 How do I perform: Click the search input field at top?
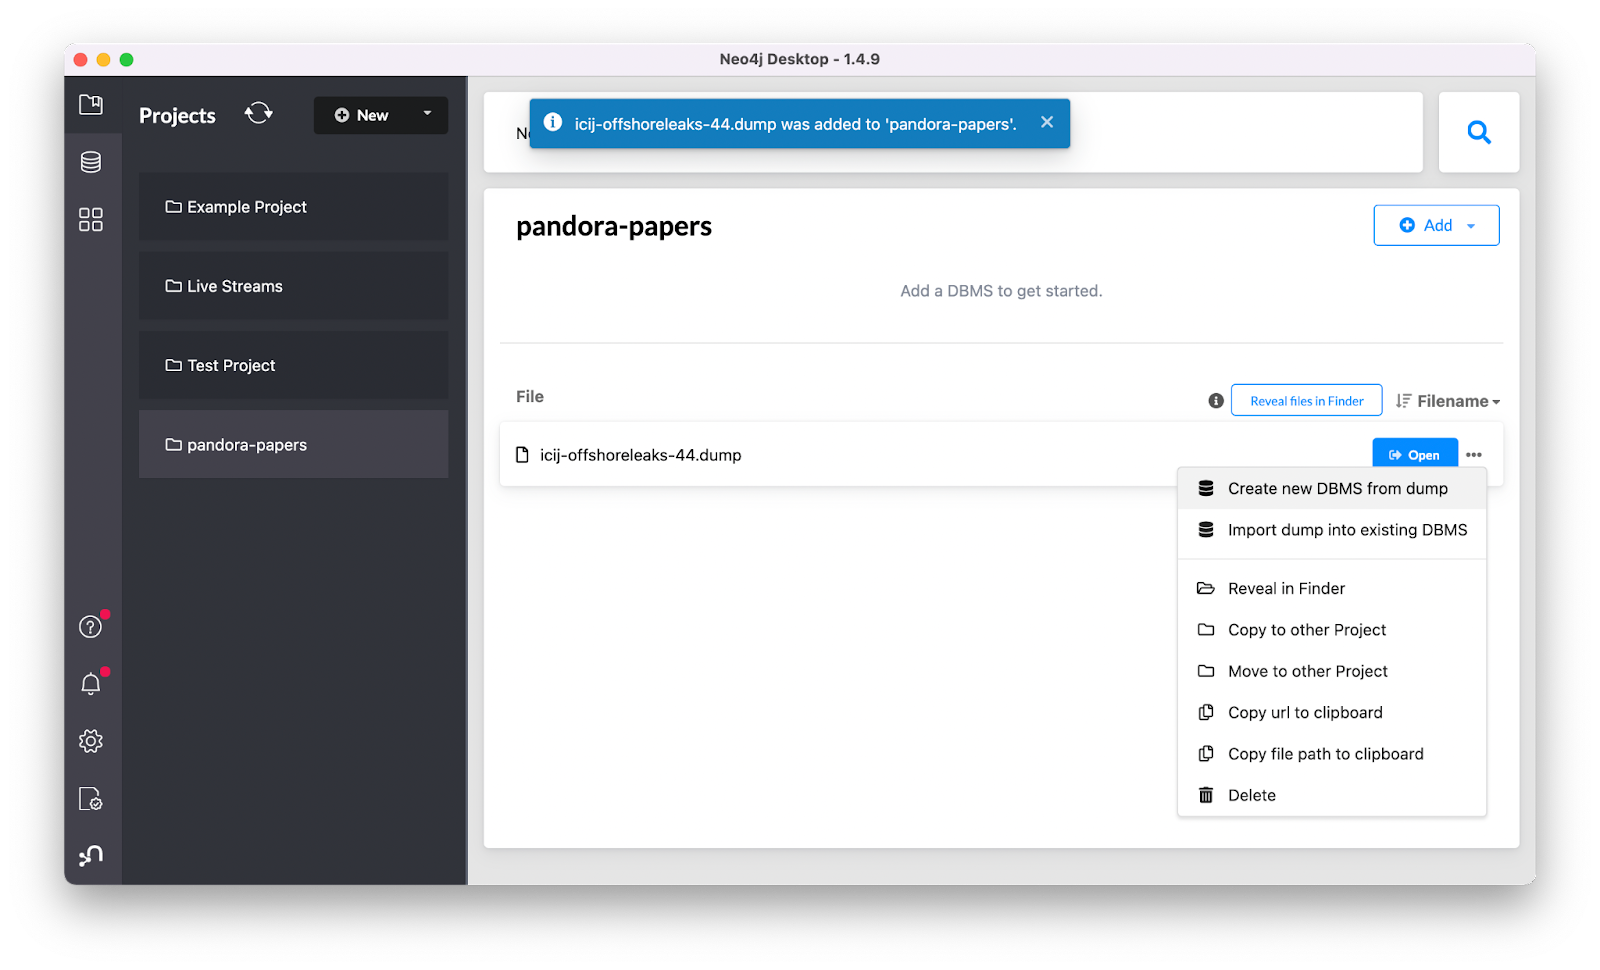tap(953, 132)
